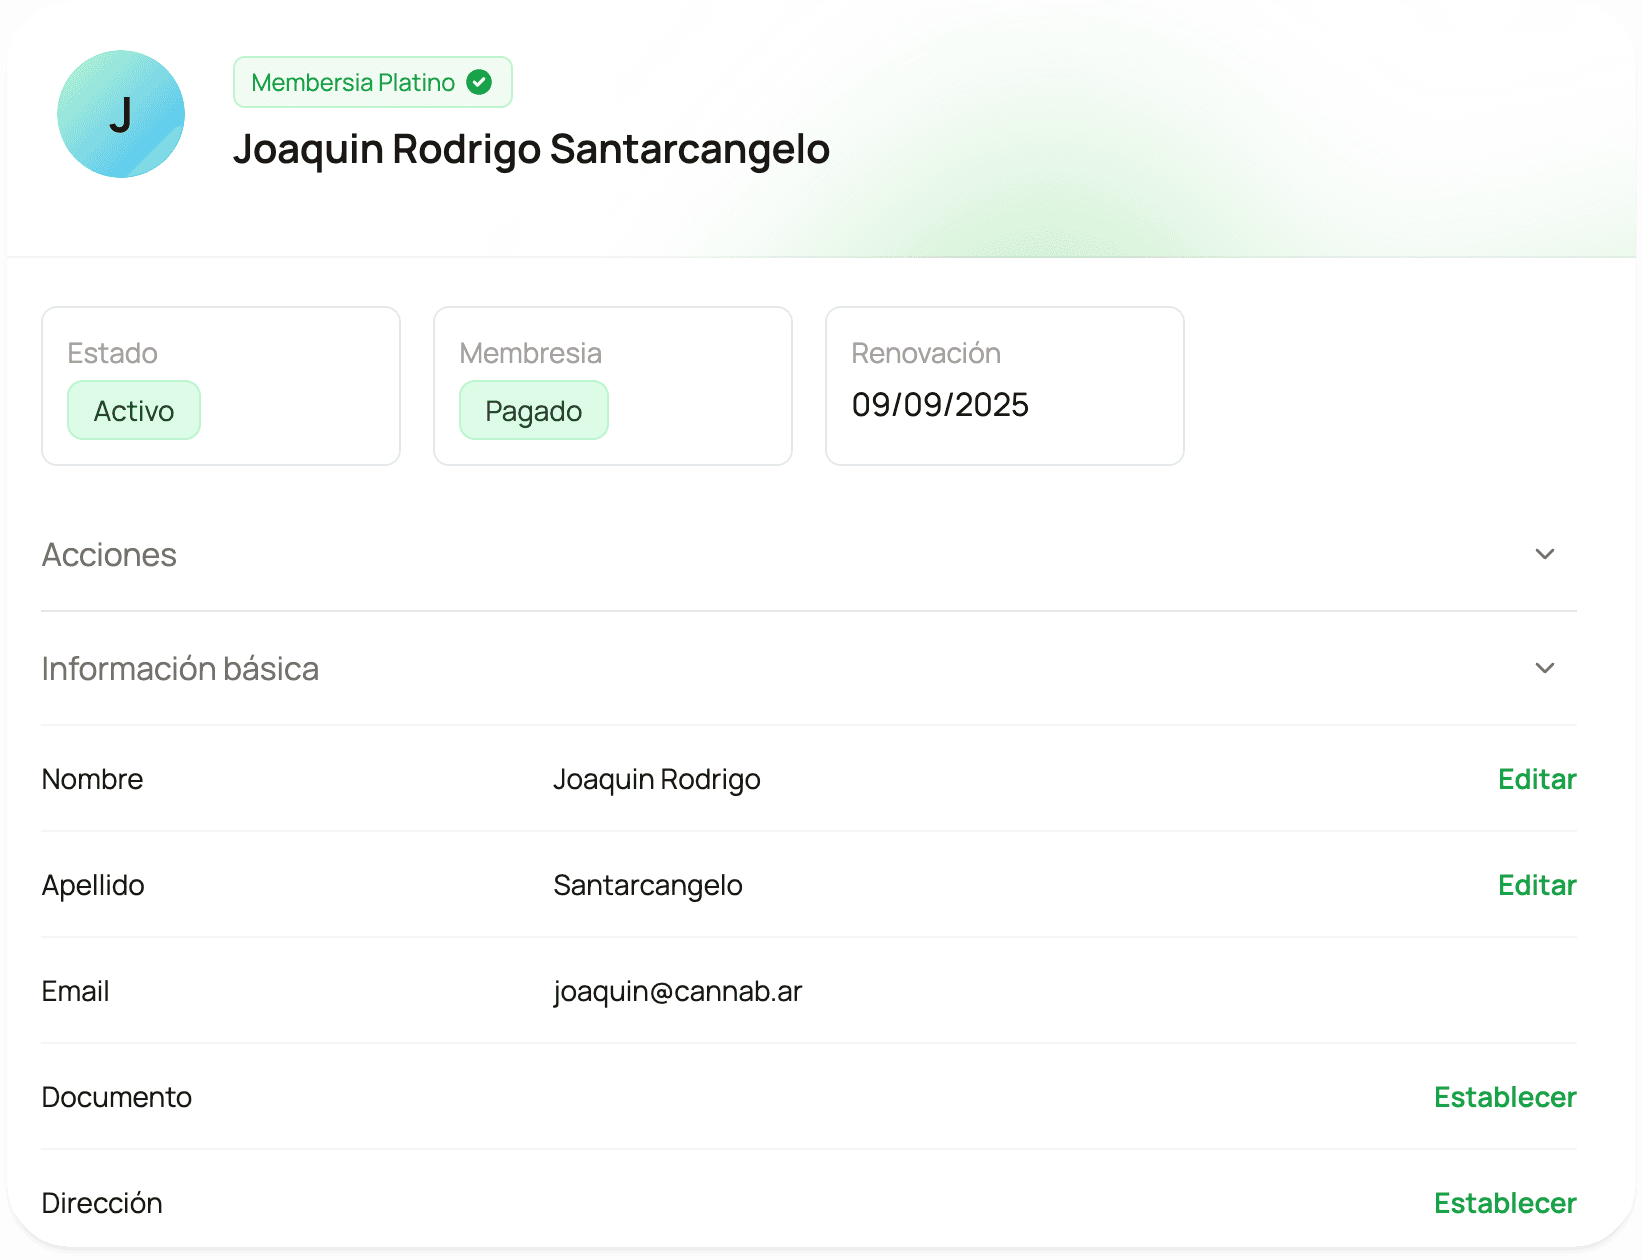Select the Pagado membership badge

[534, 410]
